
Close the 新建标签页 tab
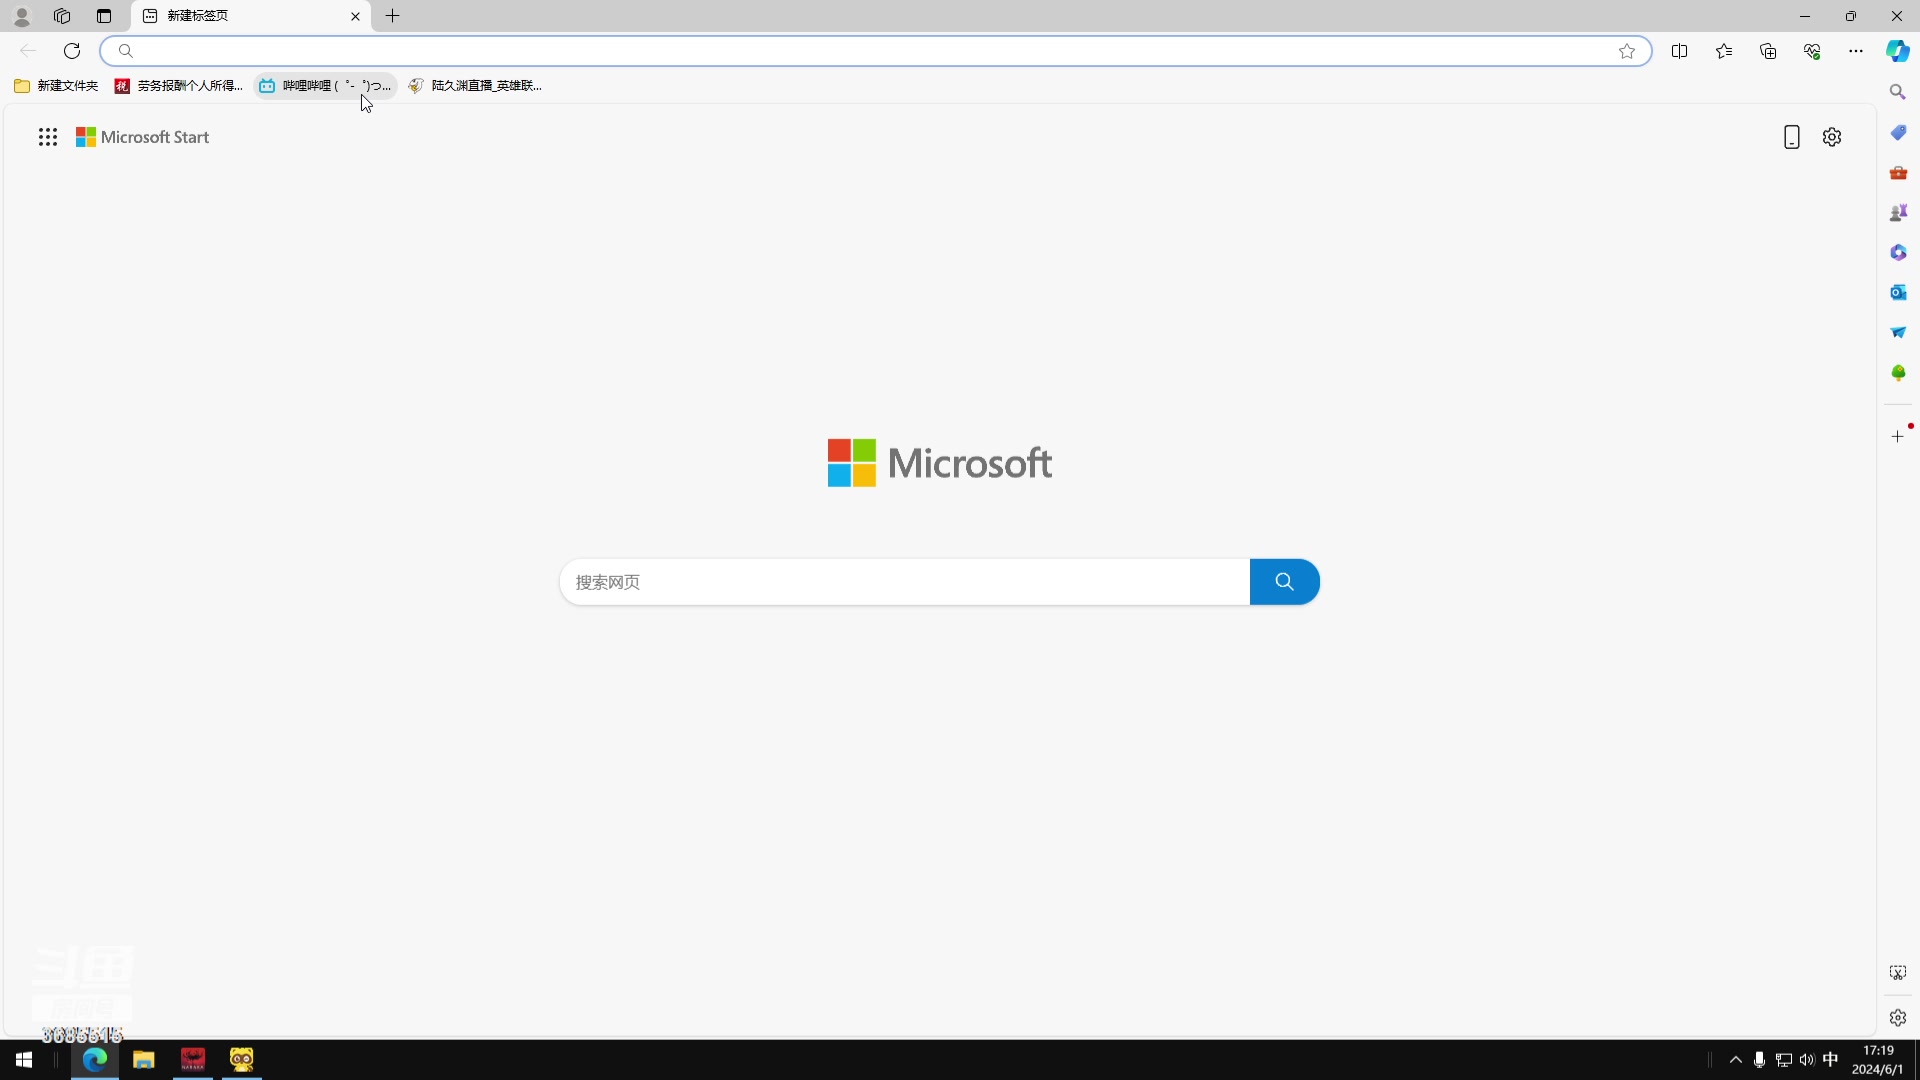pos(355,16)
